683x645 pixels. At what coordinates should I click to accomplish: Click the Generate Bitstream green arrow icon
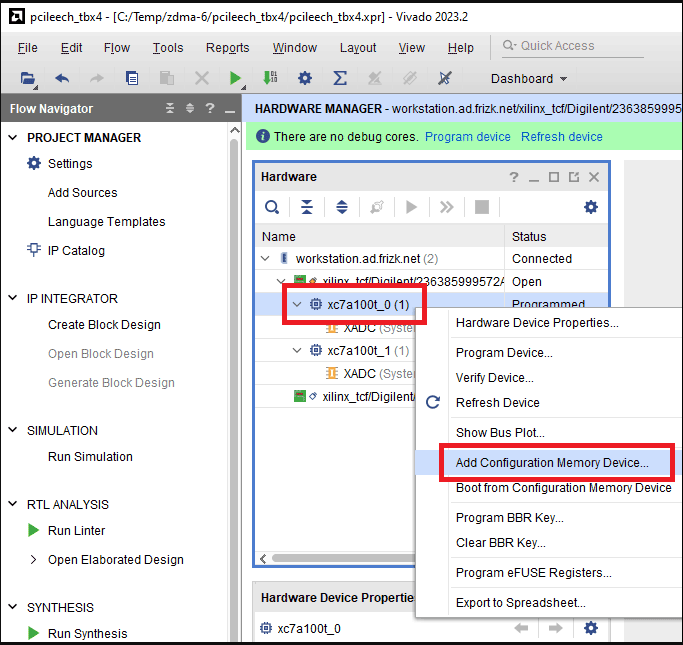pos(270,78)
